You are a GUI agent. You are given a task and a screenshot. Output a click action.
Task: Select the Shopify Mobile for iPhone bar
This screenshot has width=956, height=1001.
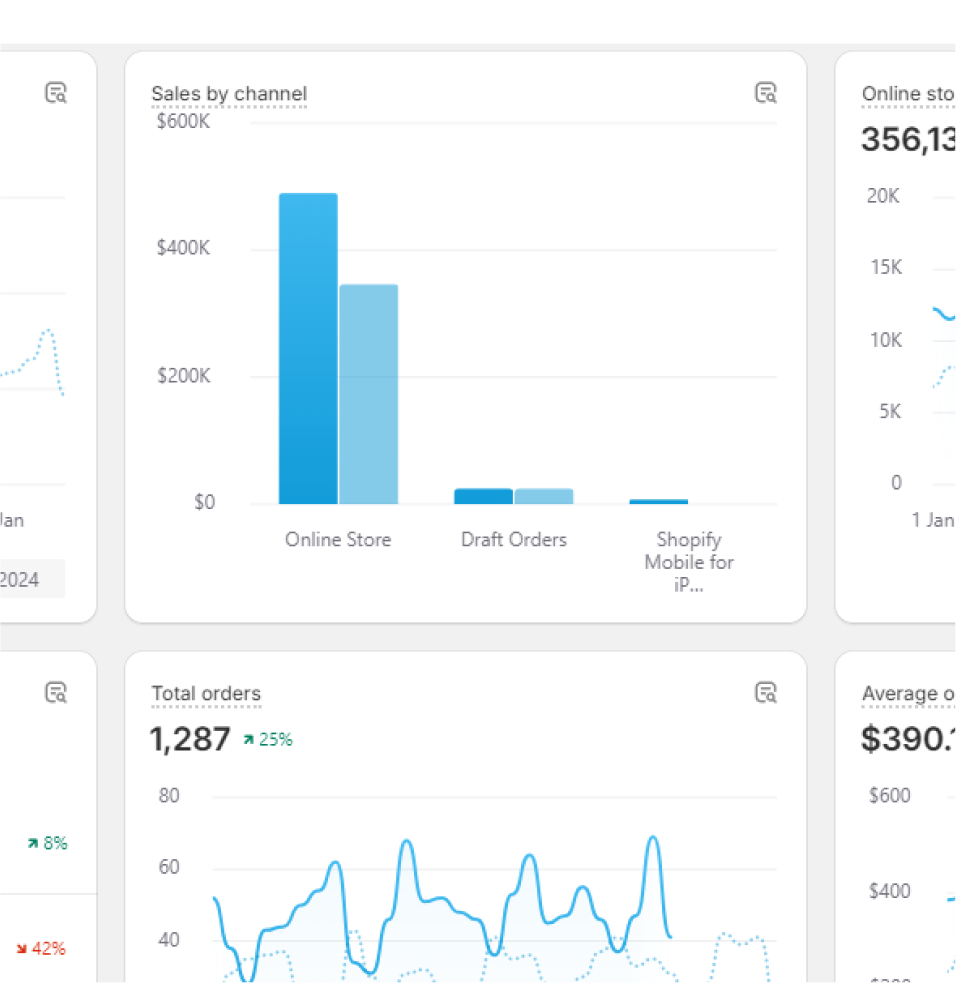pyautogui.click(x=659, y=502)
